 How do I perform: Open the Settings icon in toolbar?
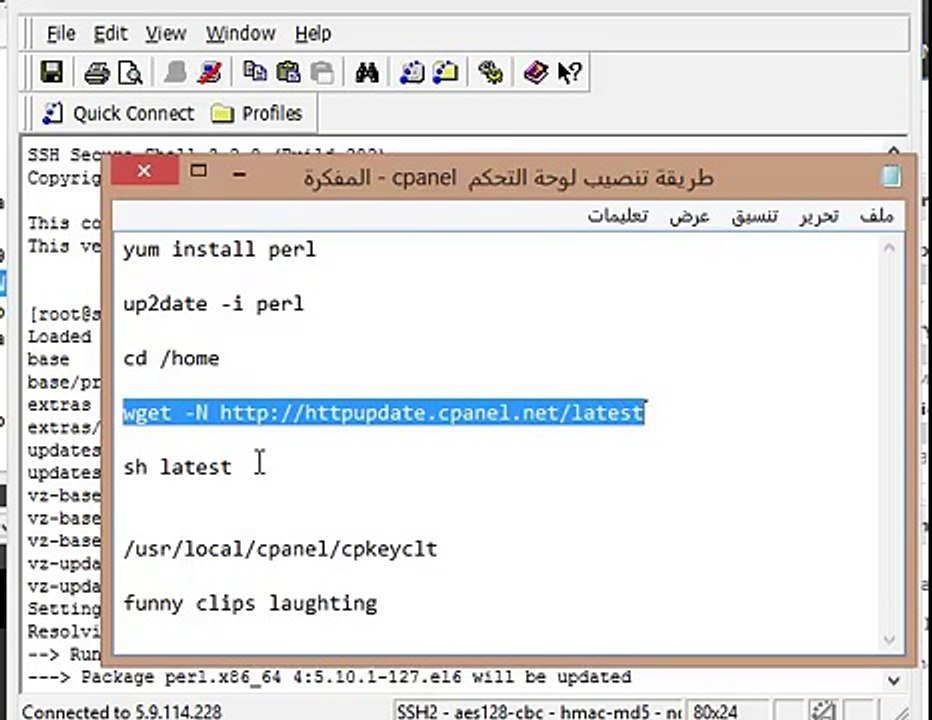(491, 73)
